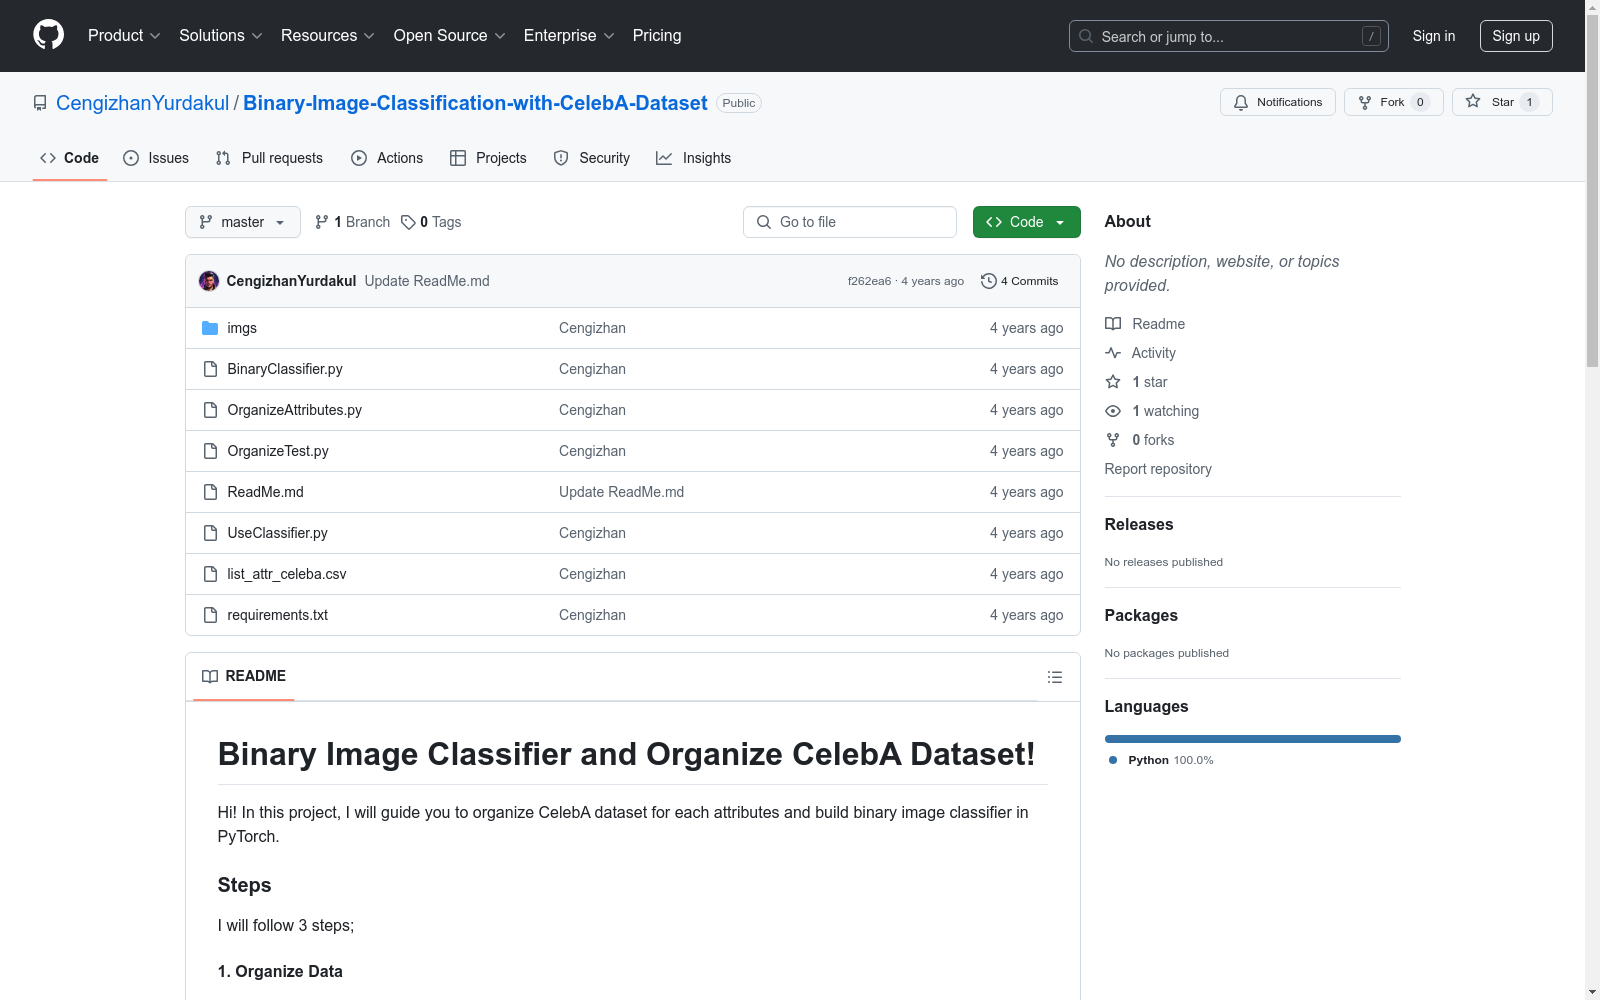Expand the Resources menu
Image resolution: width=1600 pixels, height=1000 pixels.
[328, 35]
